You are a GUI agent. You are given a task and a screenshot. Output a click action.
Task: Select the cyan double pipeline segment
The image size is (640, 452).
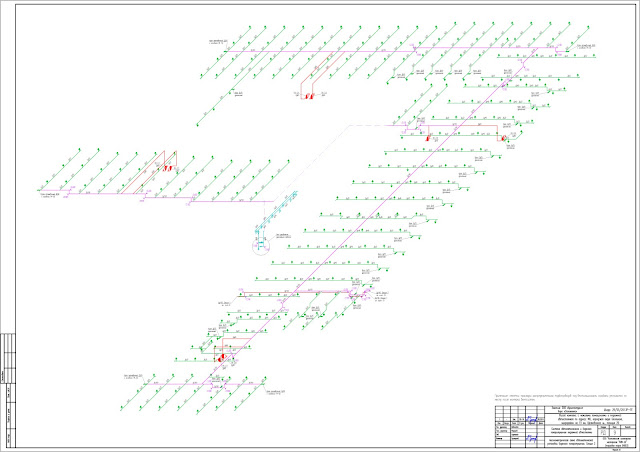(278, 212)
